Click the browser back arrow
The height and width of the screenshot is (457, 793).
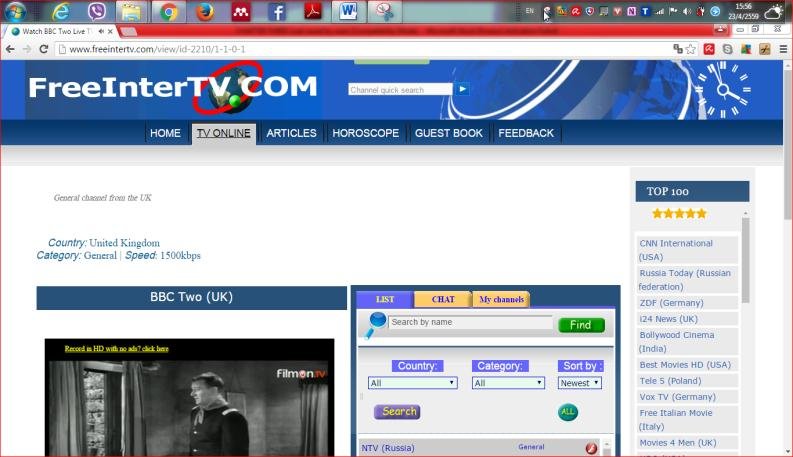tap(10, 49)
